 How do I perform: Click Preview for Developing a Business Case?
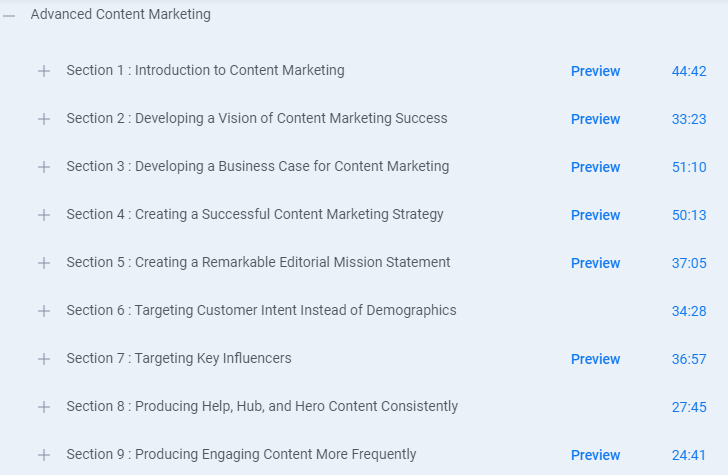tap(595, 167)
